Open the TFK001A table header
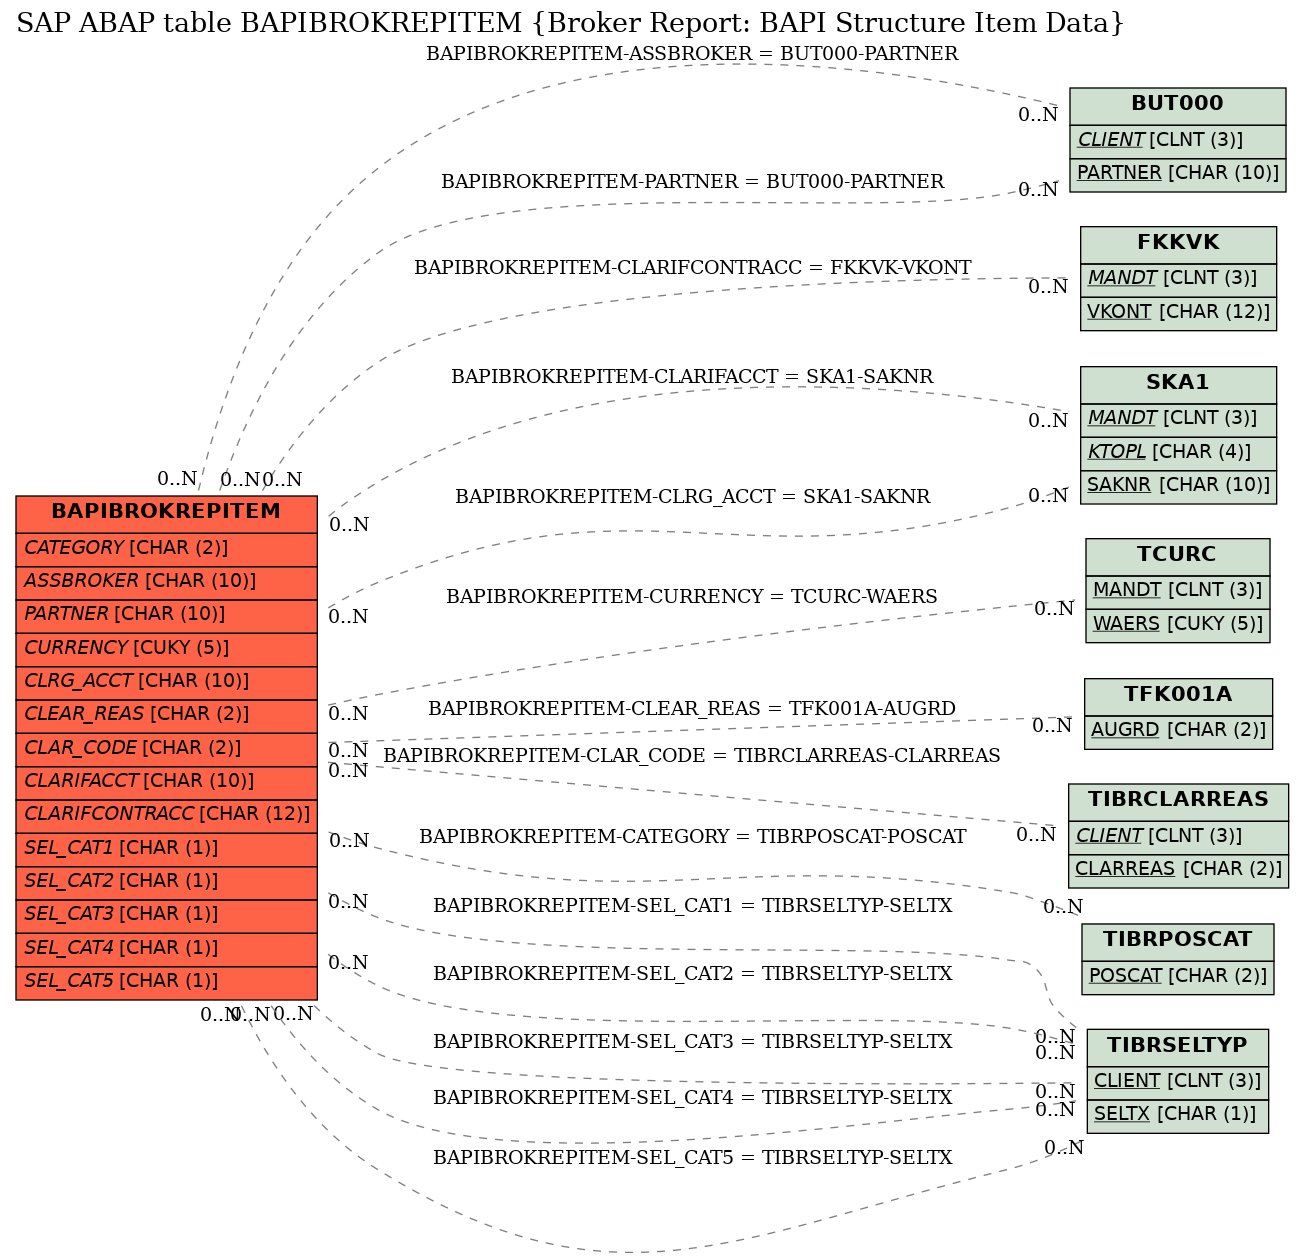This screenshot has width=1304, height=1258. point(1178,696)
